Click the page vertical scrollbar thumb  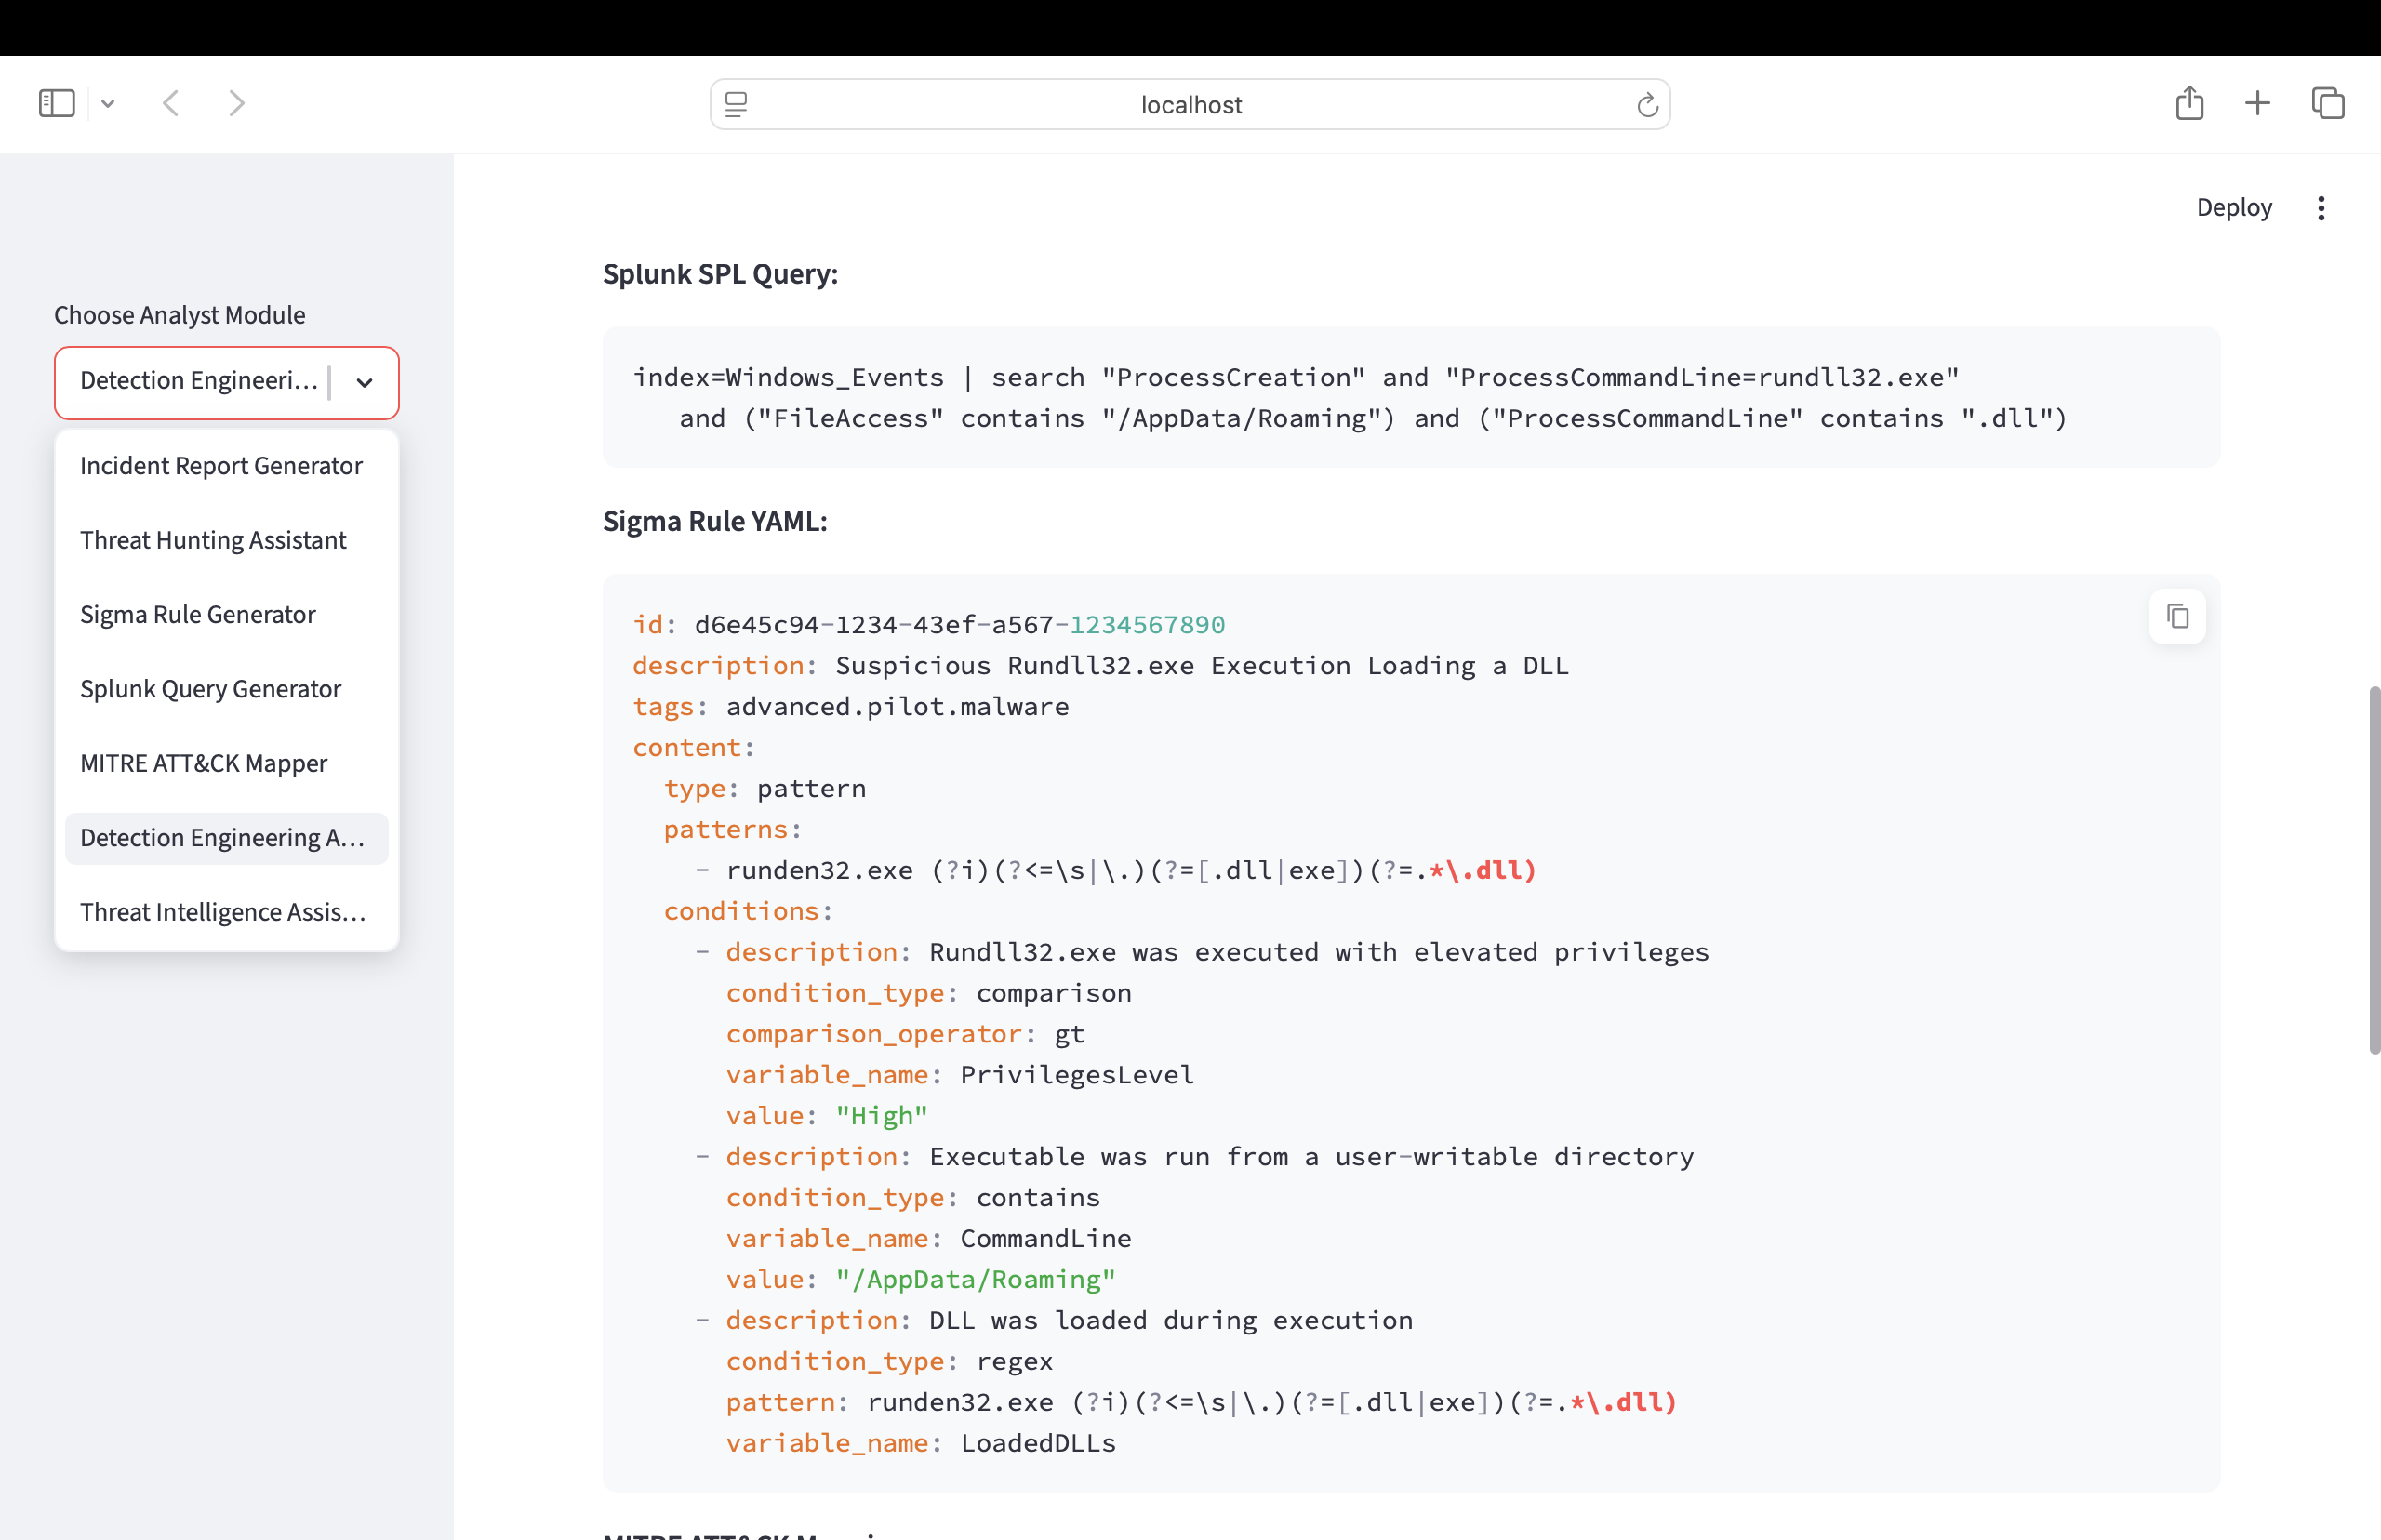pyautogui.click(x=2374, y=870)
